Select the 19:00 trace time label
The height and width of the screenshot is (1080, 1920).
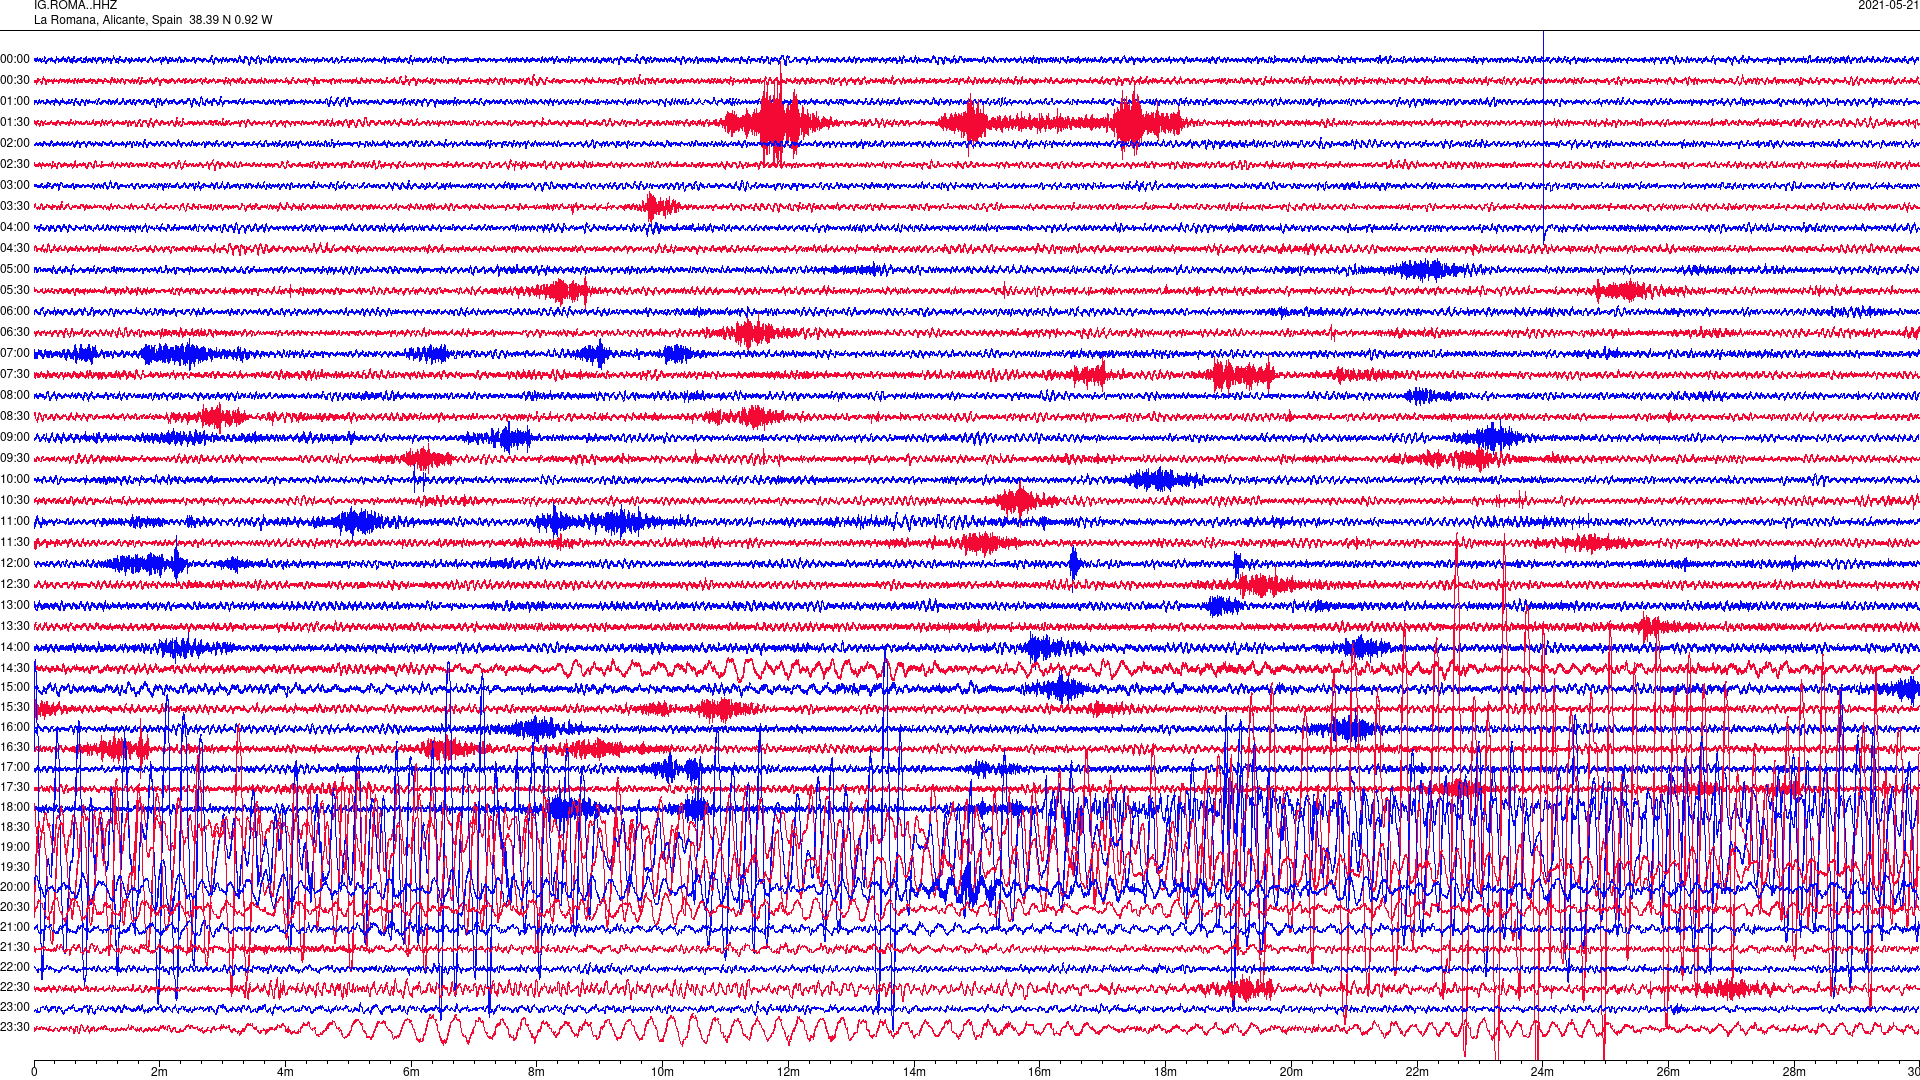[15, 847]
